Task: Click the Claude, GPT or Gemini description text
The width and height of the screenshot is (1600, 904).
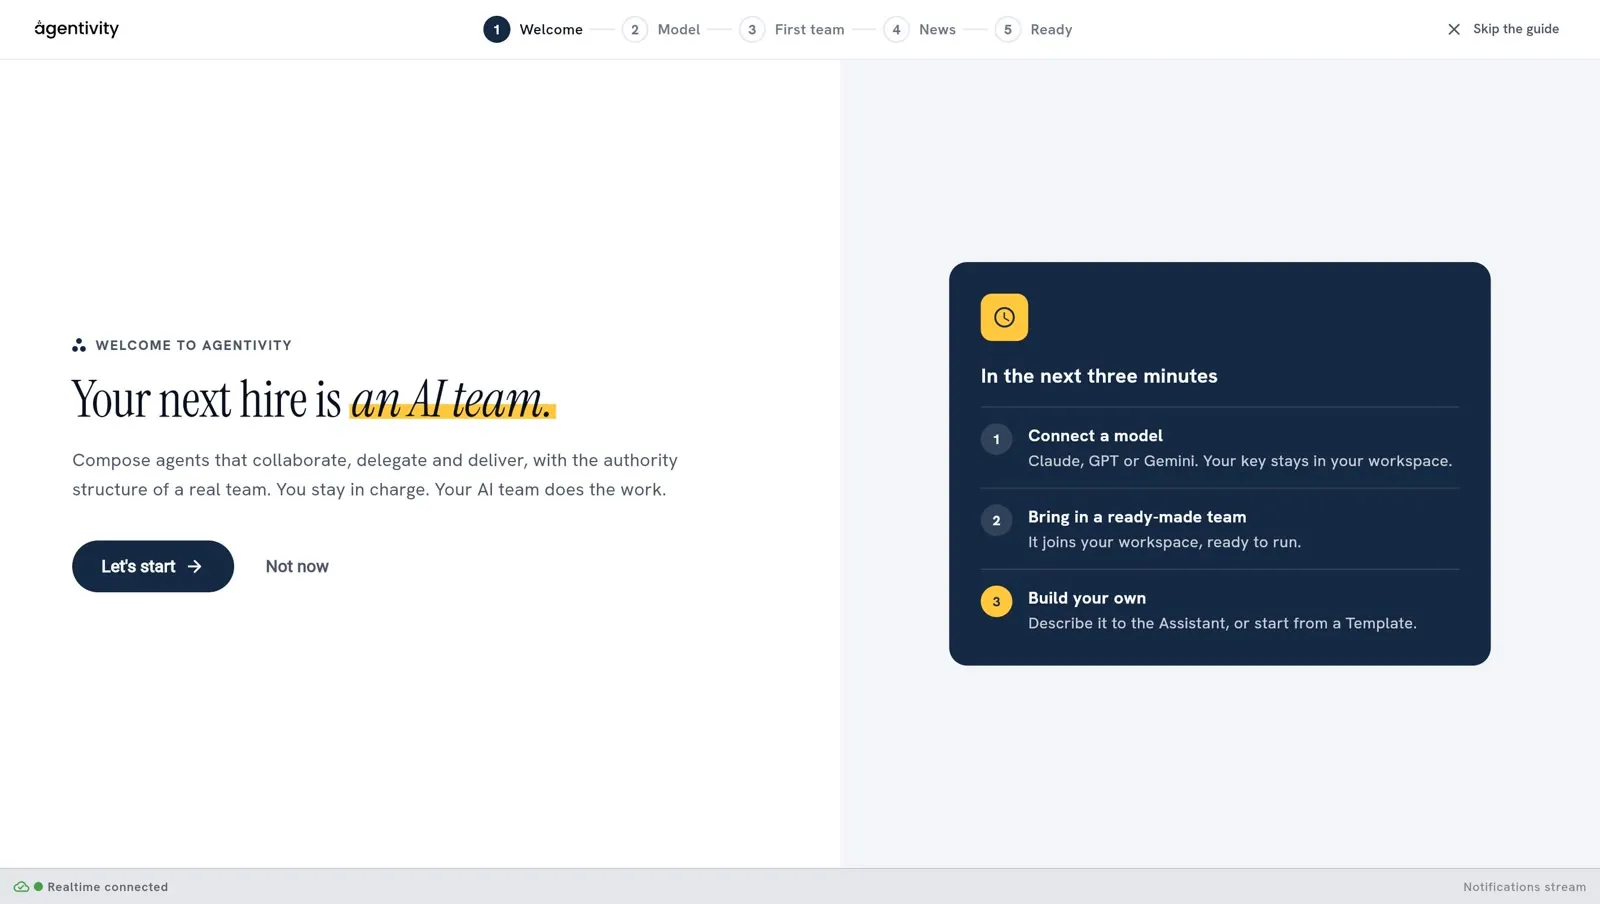Action: click(1240, 461)
